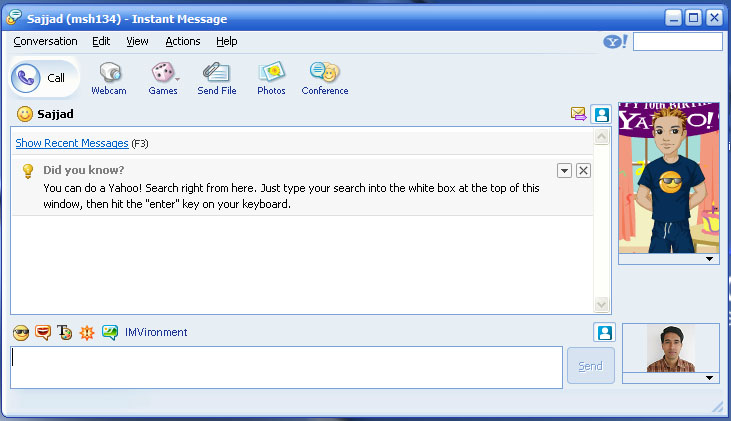Open the Audibles speech-bubble lips icon
This screenshot has height=421, width=731.
point(43,332)
